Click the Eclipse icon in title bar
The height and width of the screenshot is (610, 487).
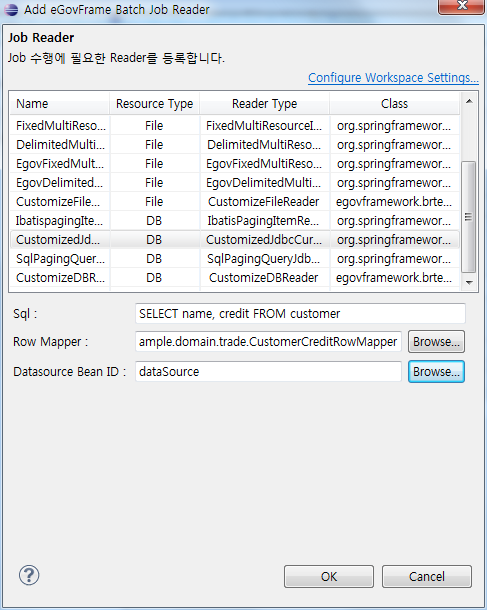(x=11, y=9)
